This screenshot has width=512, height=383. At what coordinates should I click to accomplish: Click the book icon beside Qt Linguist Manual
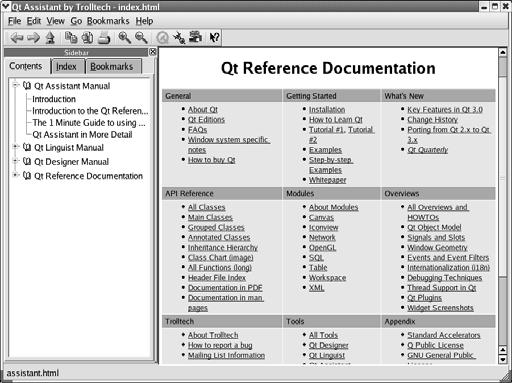click(27, 147)
